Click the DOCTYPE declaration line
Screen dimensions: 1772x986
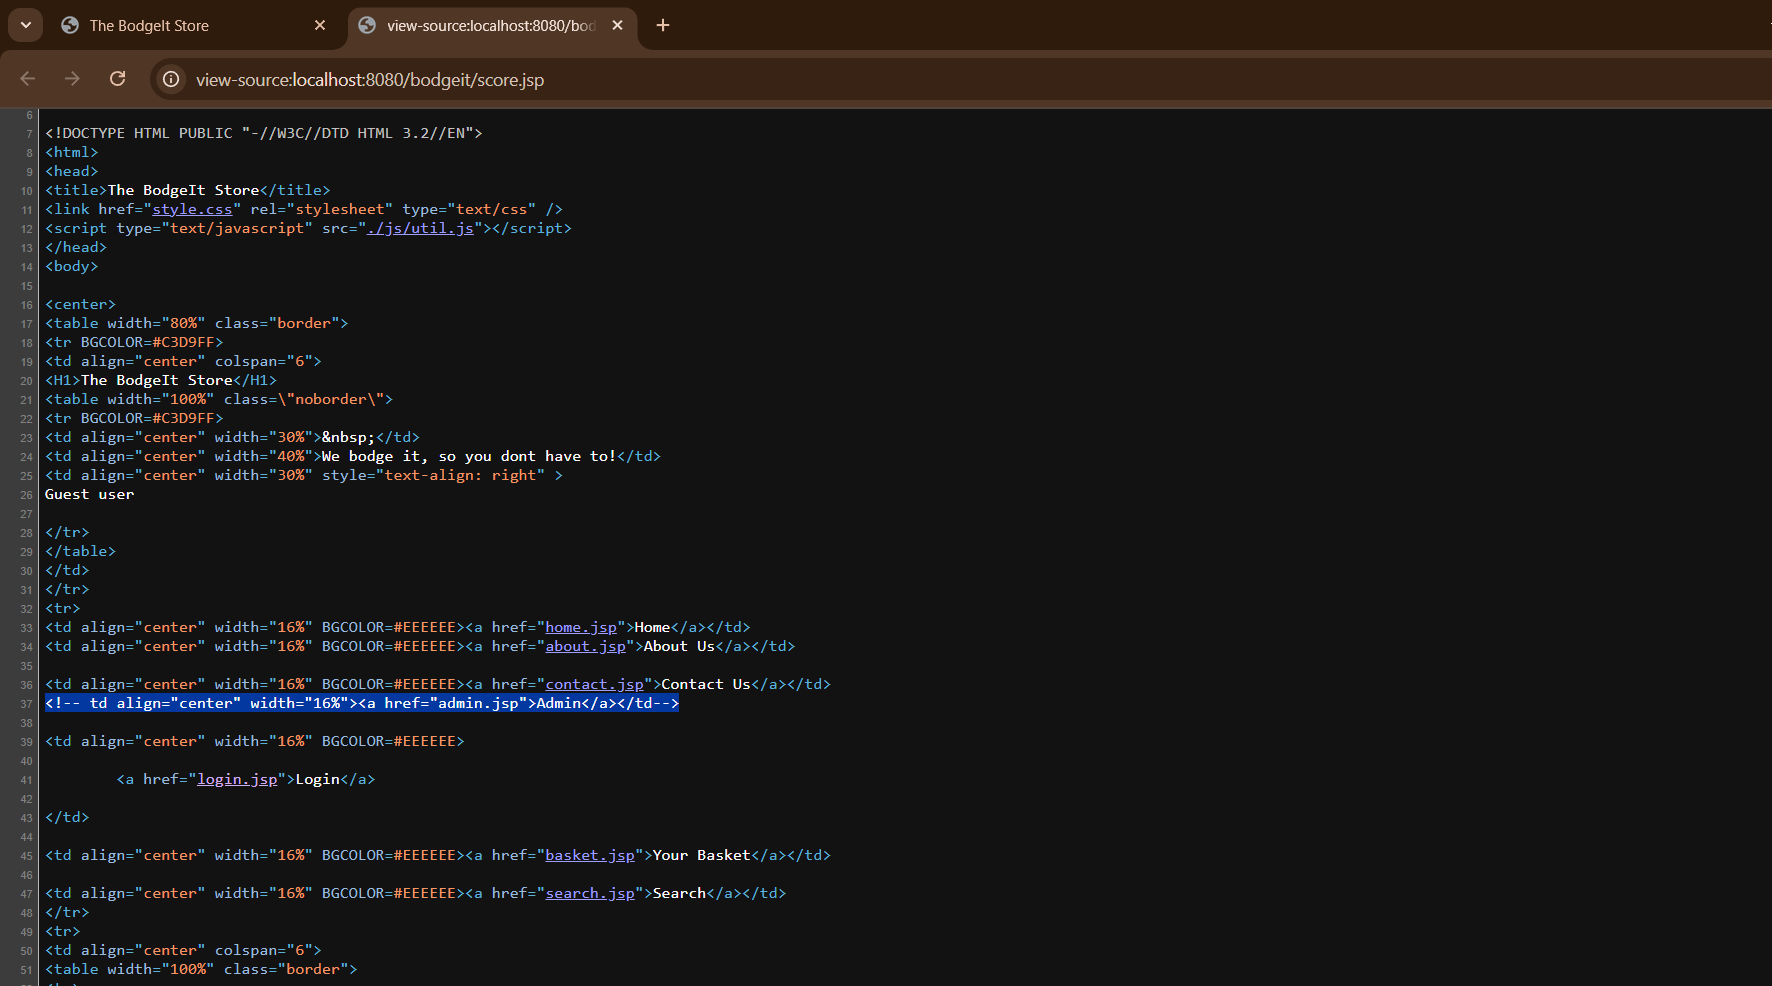(263, 133)
